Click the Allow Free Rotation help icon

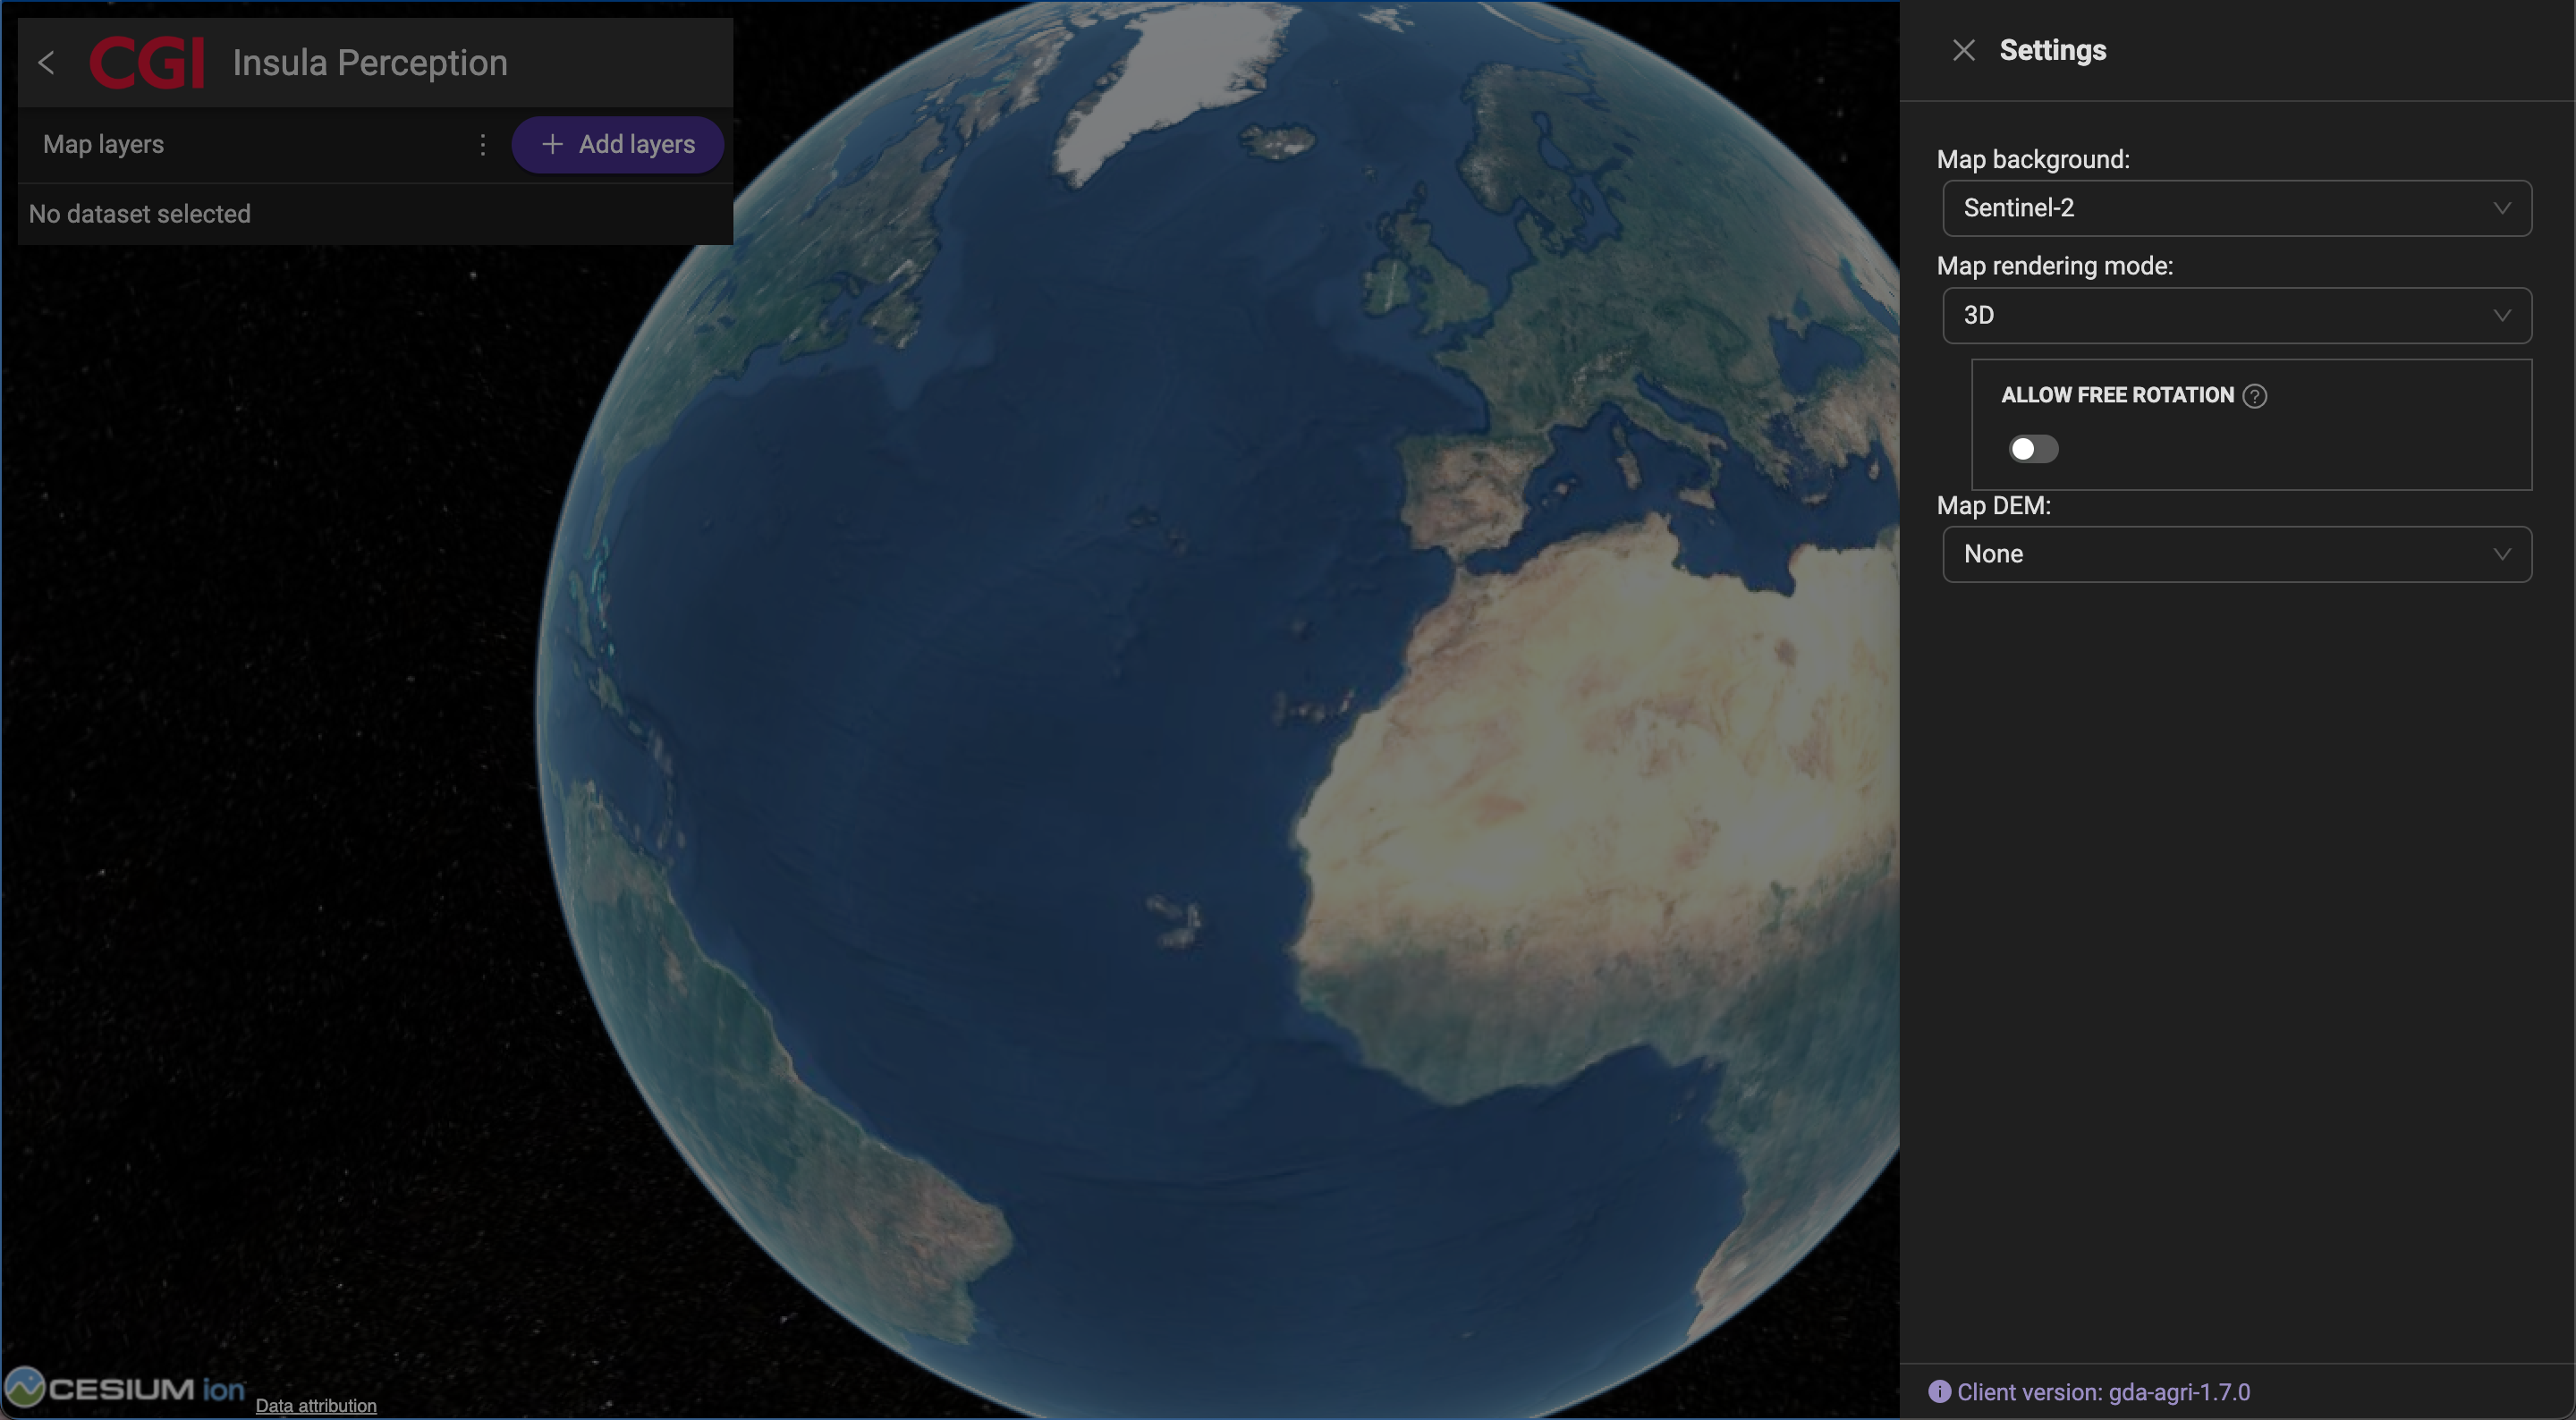tap(2254, 396)
